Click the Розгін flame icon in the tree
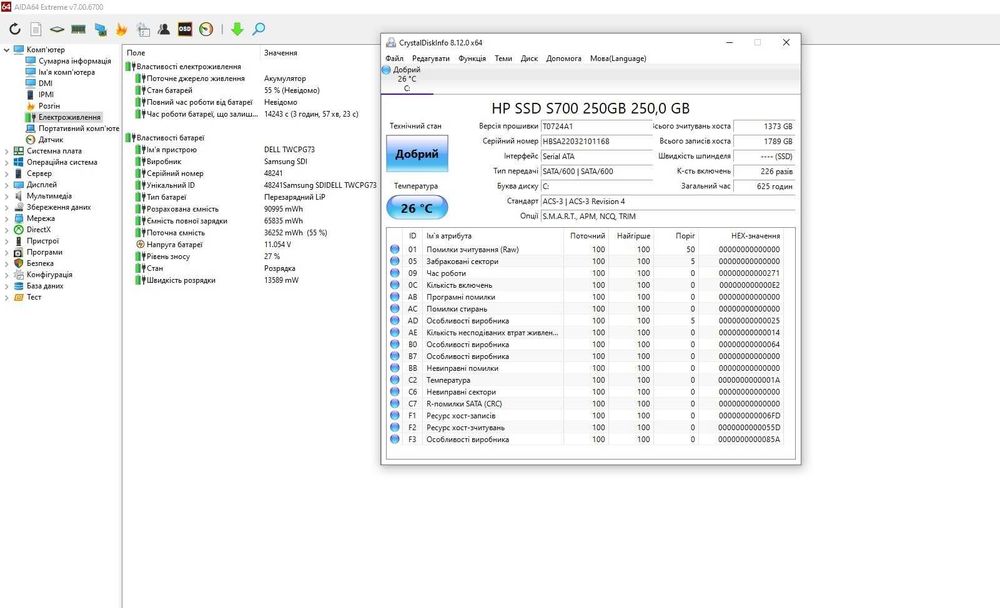Viewport: 1000px width, 608px height. [30, 106]
